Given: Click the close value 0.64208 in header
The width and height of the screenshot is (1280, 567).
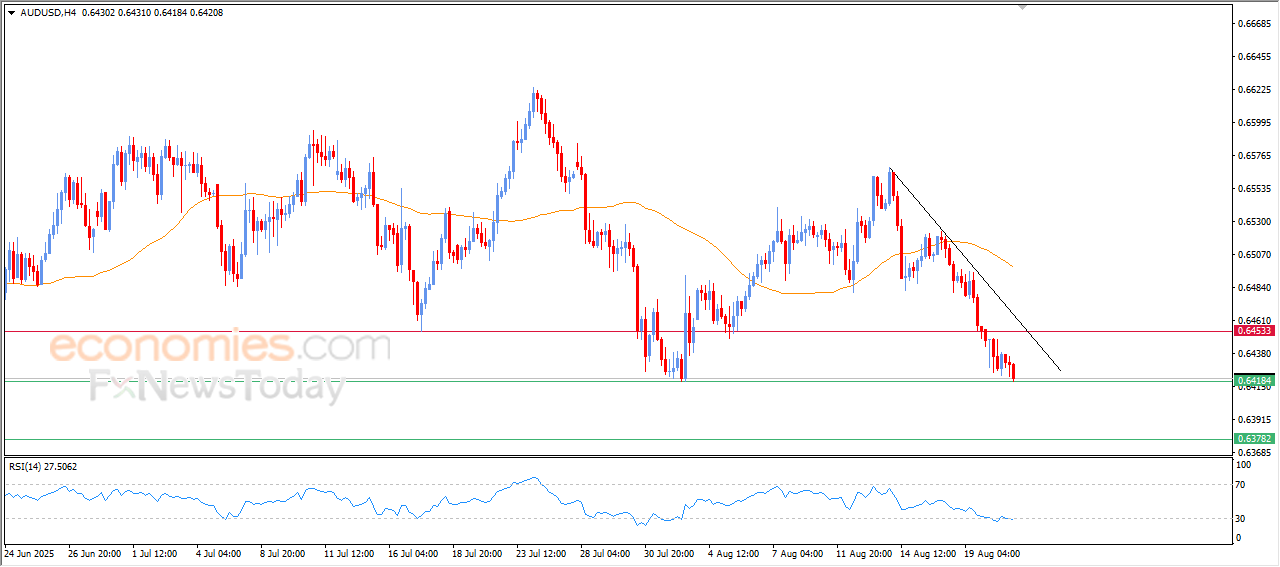Looking at the screenshot, I should pos(207,13).
